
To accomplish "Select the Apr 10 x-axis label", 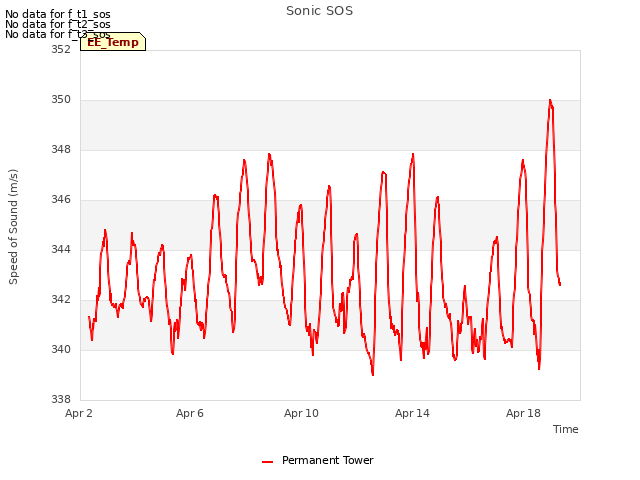I will 301,413.
